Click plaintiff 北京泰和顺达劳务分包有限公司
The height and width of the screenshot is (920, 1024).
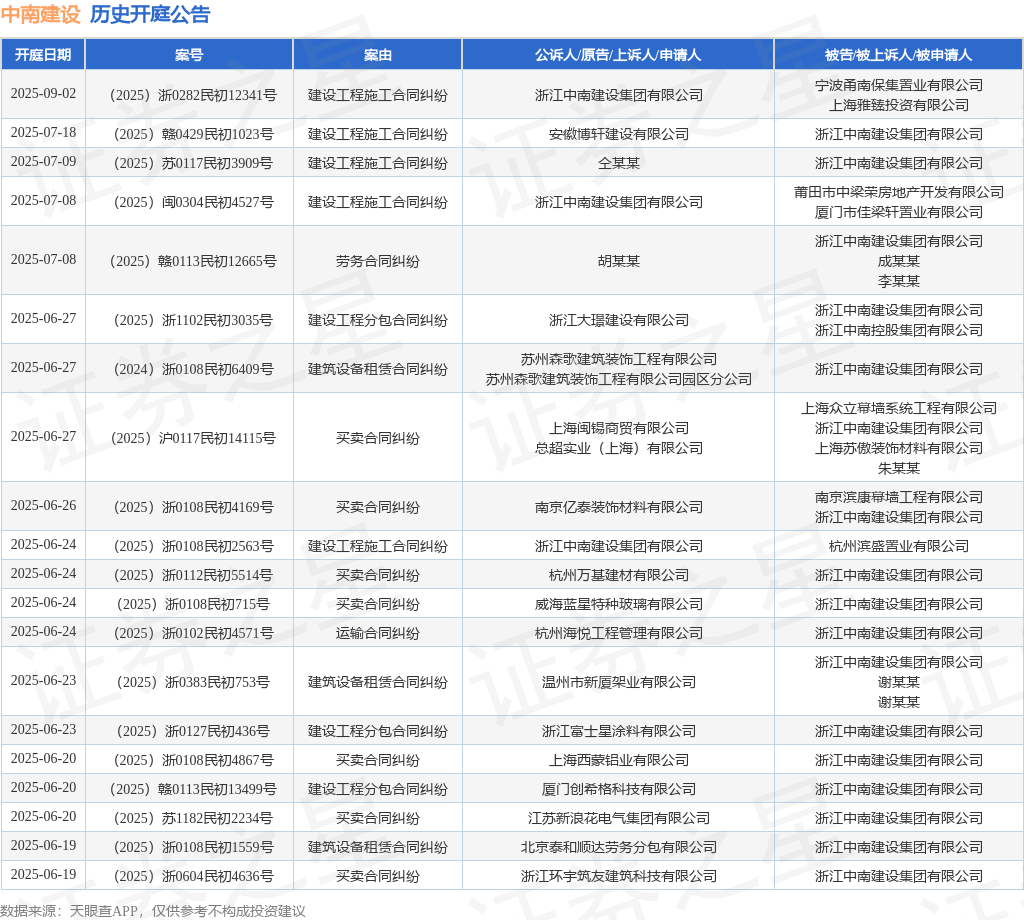[x=618, y=848]
